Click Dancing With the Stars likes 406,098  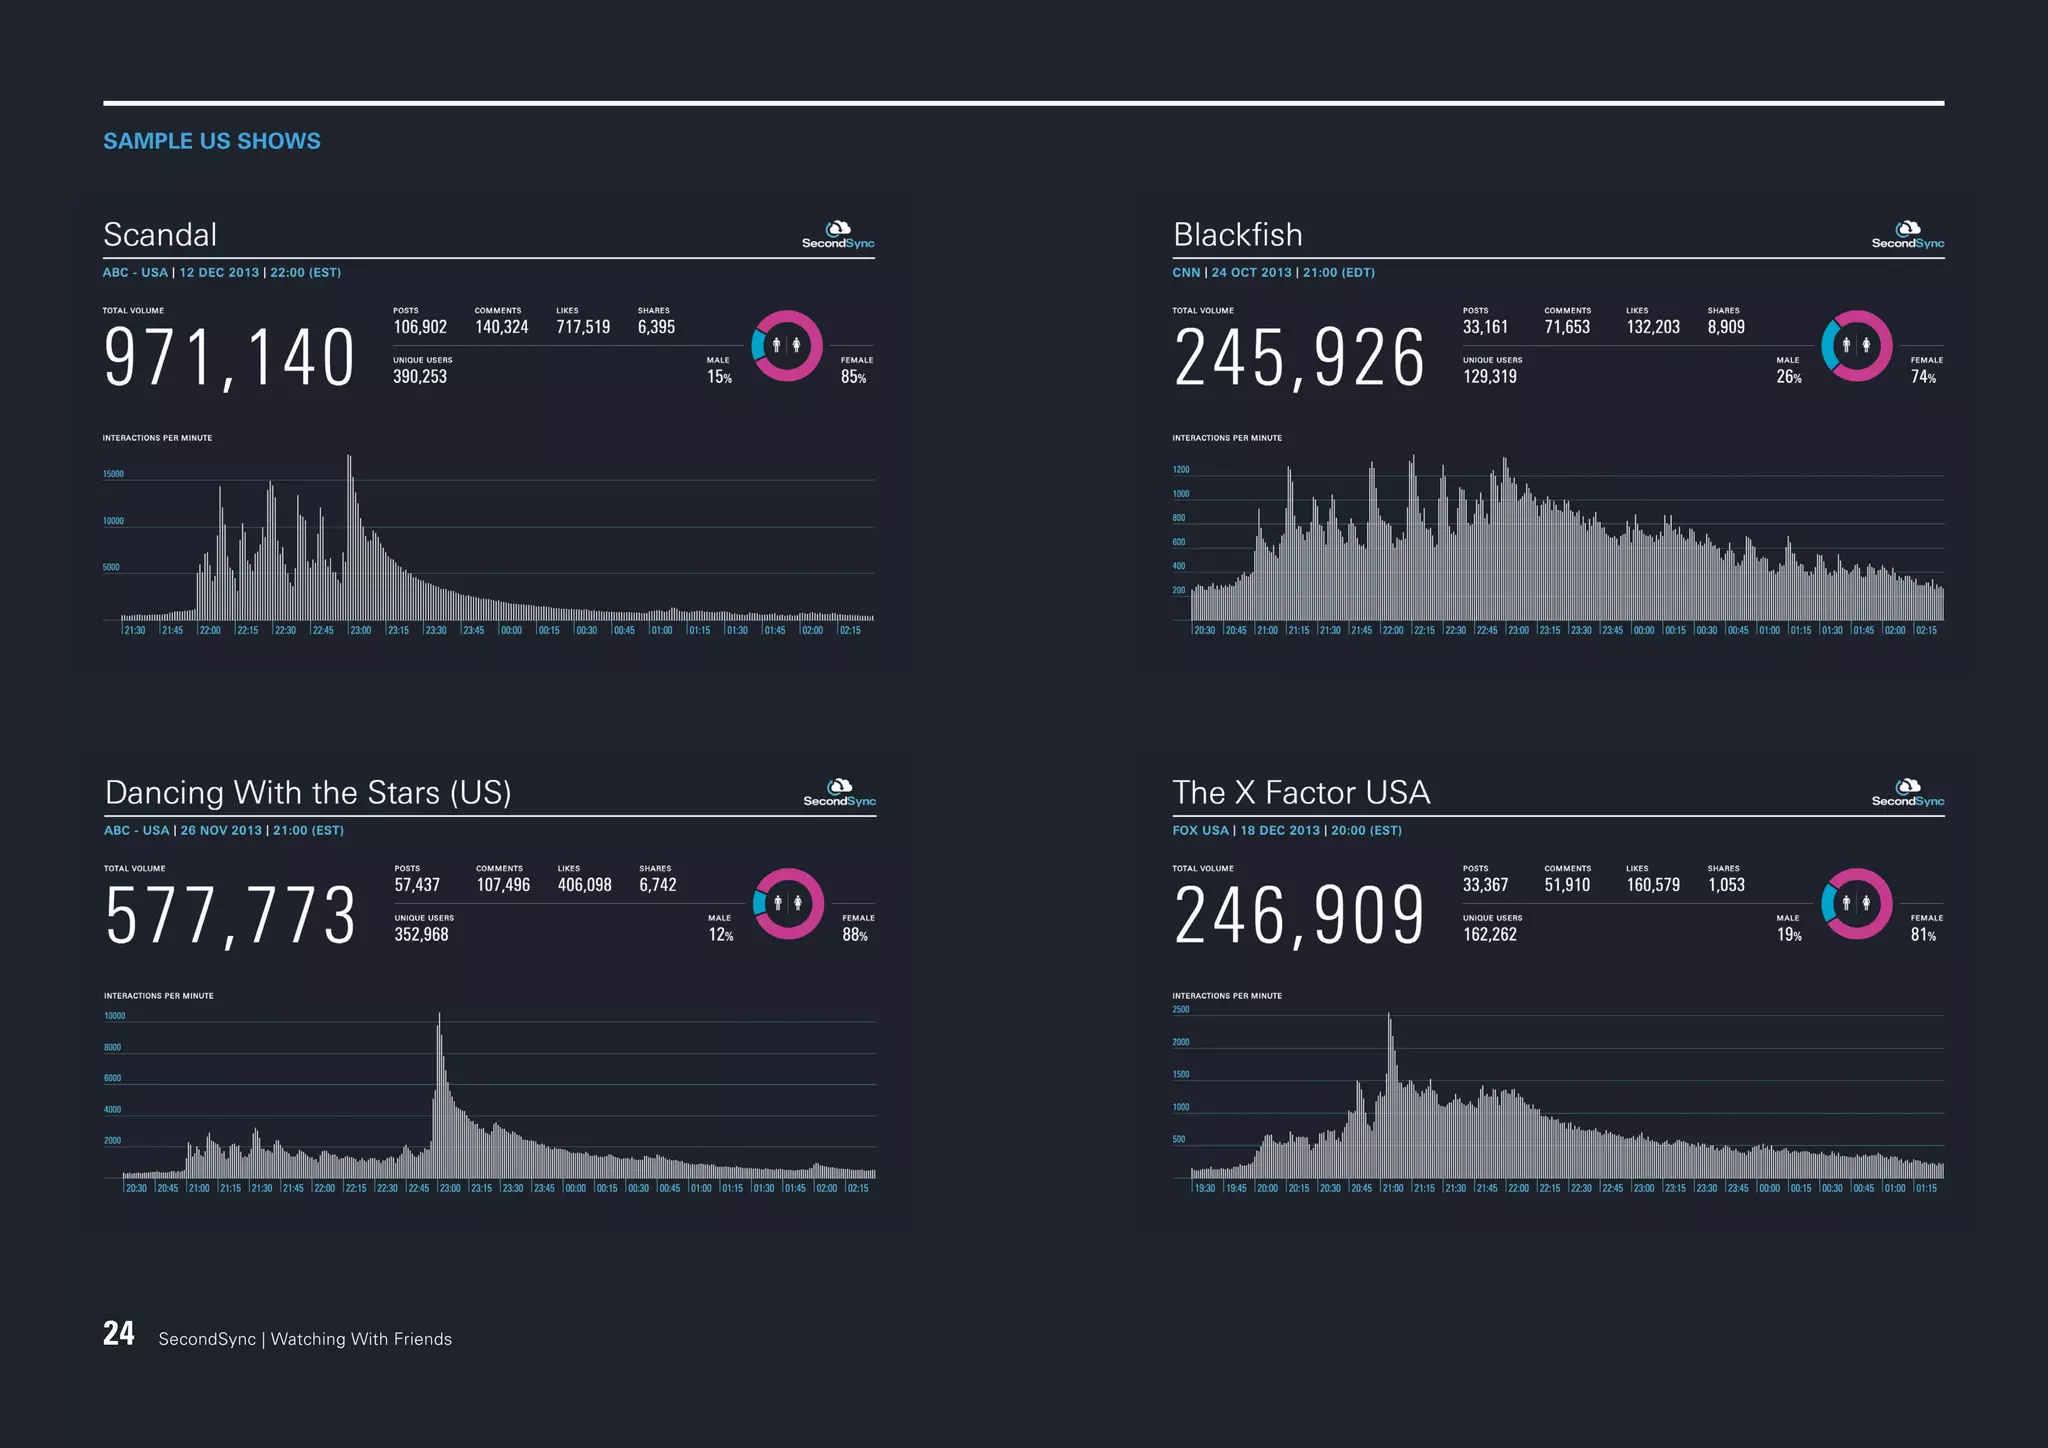pos(584,885)
